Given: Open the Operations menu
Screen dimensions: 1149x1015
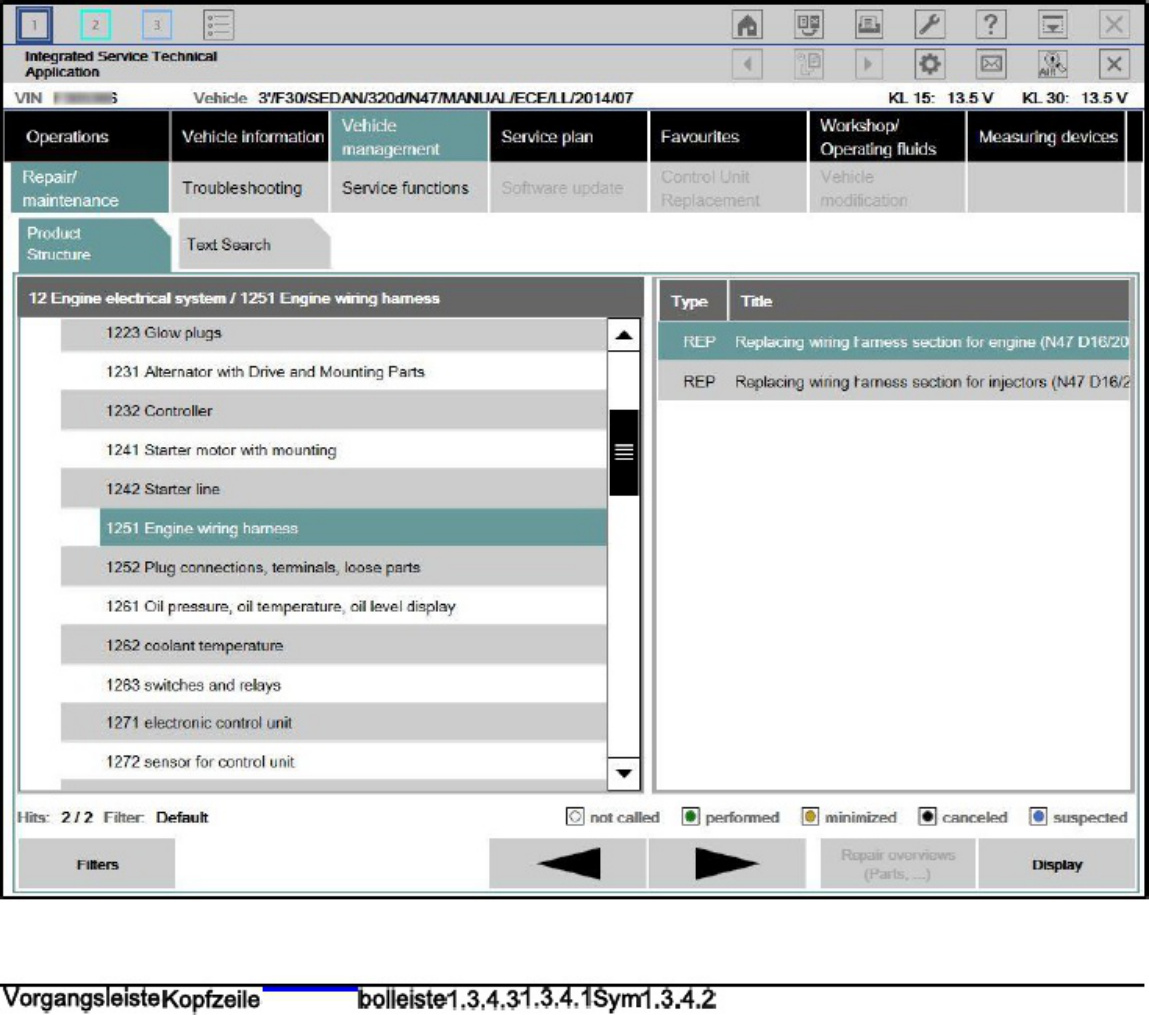Looking at the screenshot, I should pos(86,136).
